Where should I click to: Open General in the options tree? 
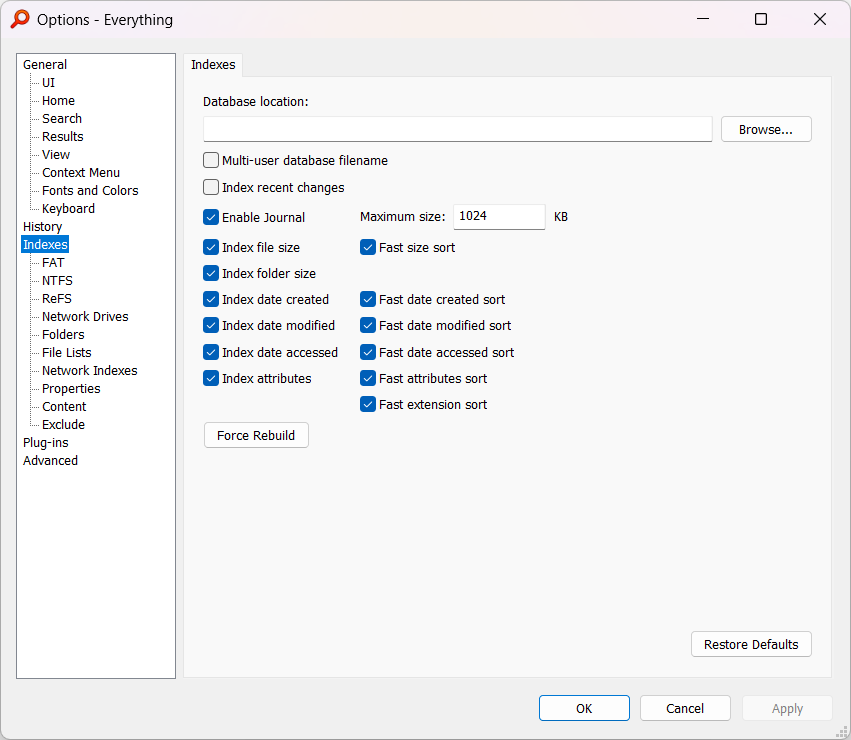tap(45, 65)
